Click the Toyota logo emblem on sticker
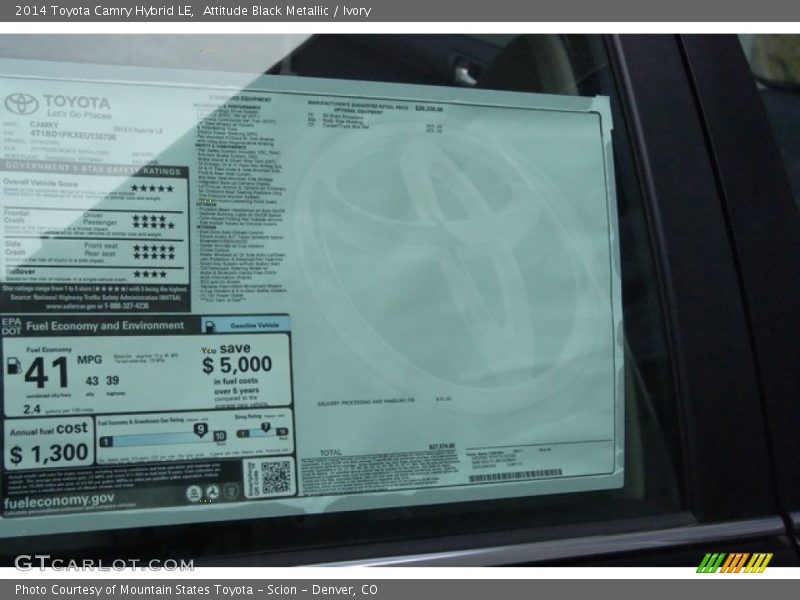 click(x=21, y=104)
